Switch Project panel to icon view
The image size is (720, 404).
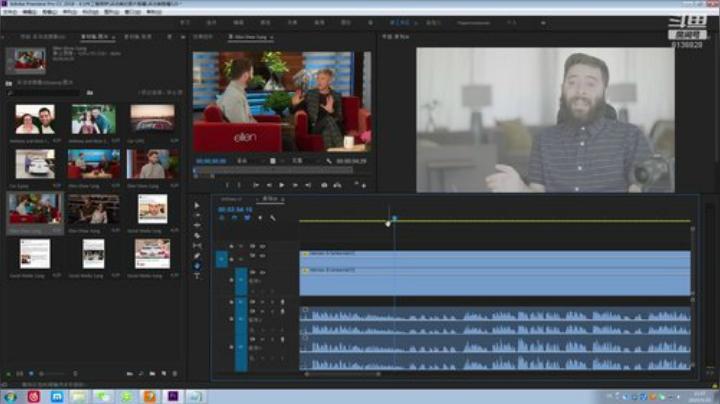click(31, 374)
